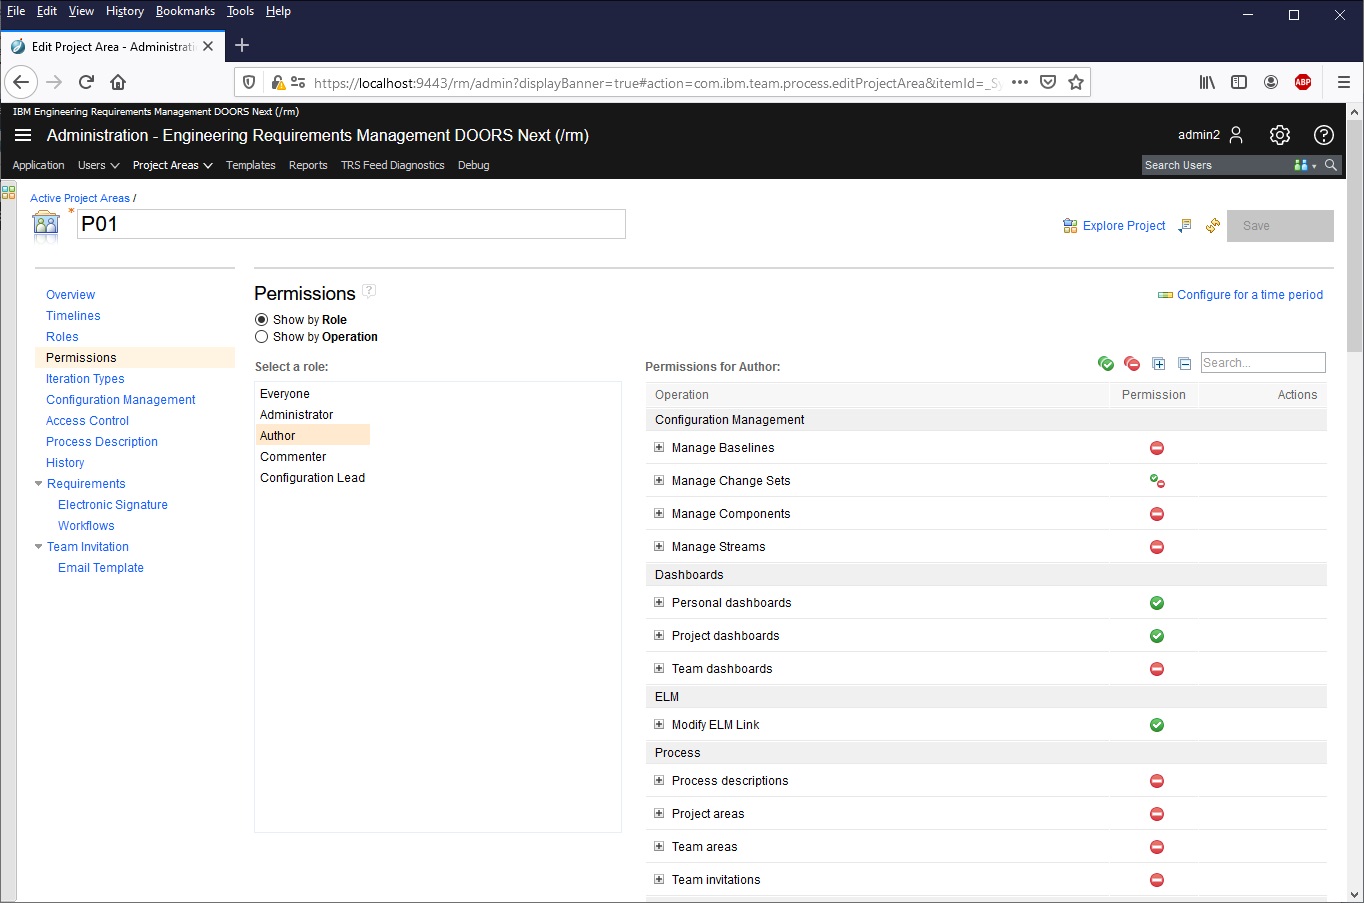
Task: Open TRS Feed Diagnostics
Action: [393, 165]
